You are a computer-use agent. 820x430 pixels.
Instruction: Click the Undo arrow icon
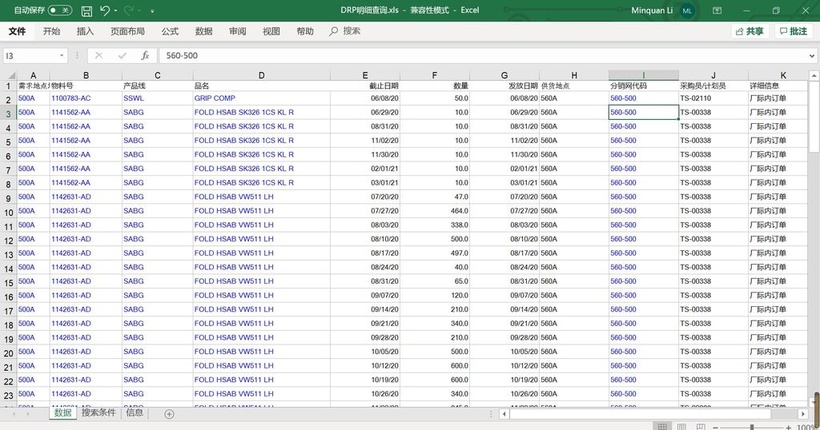pos(107,10)
